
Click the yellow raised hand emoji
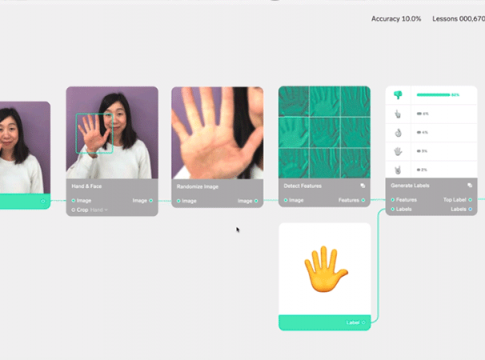[x=326, y=269]
